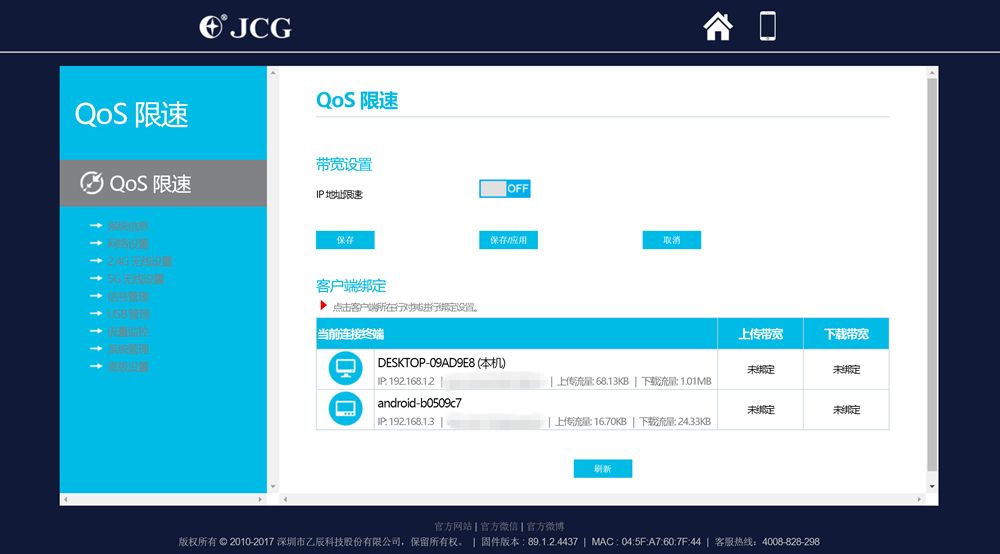The width and height of the screenshot is (1000, 554).
Task: Click the 取消 button
Action: 672,240
